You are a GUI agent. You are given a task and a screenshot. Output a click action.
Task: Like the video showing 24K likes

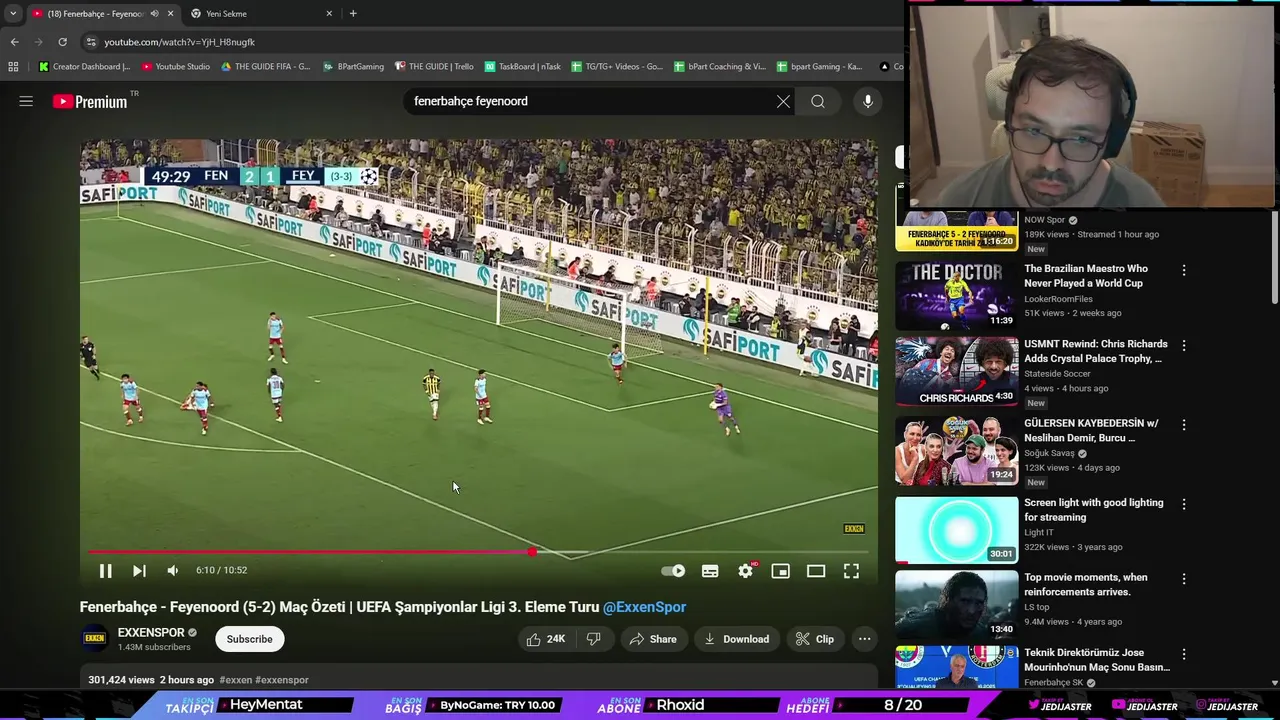pyautogui.click(x=546, y=639)
